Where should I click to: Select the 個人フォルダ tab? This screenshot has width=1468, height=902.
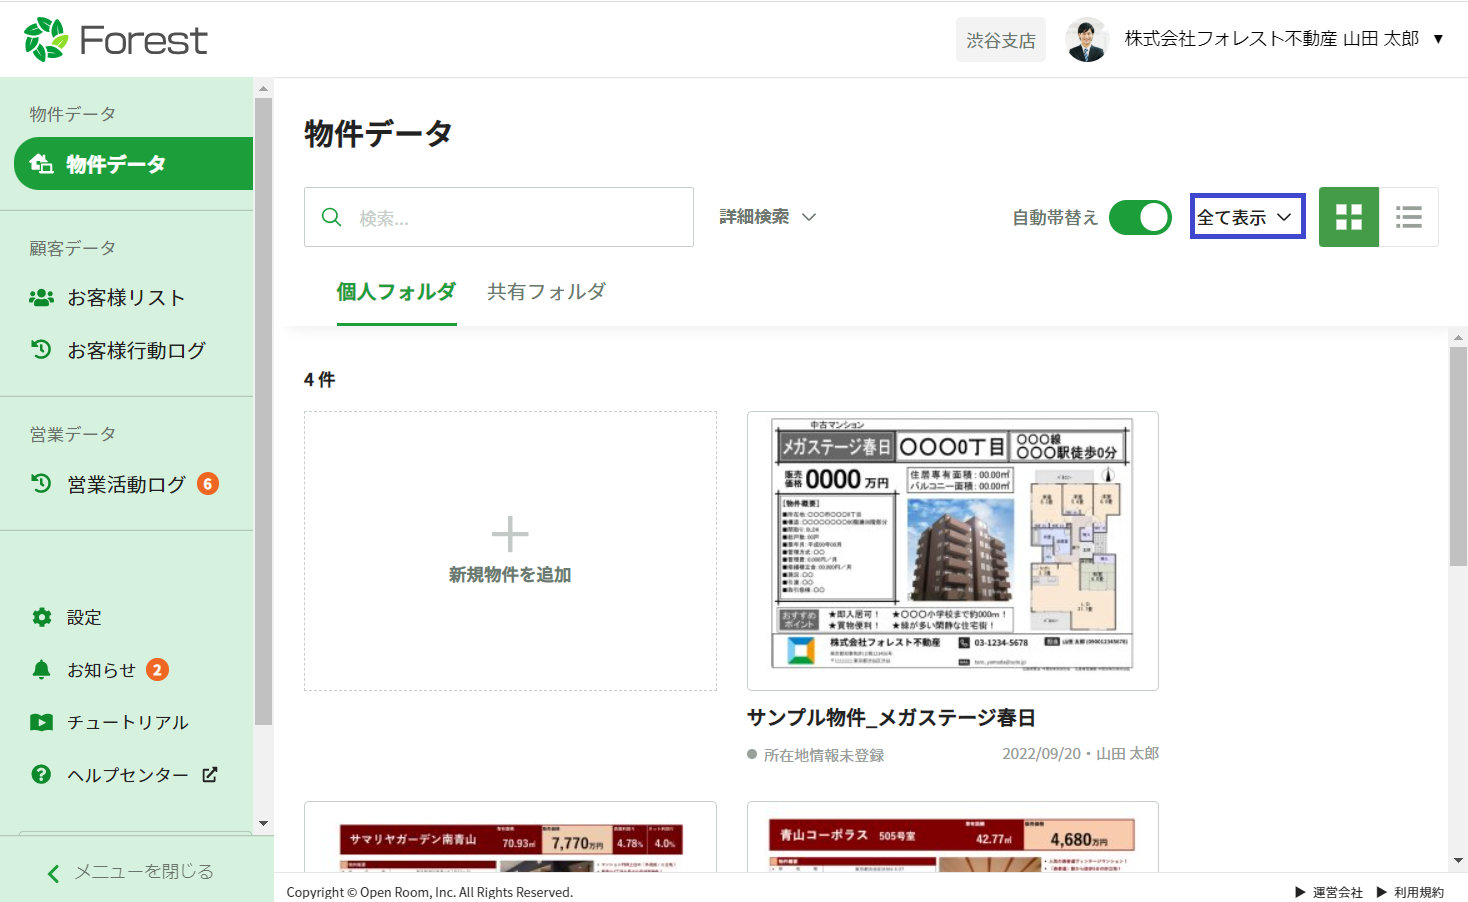click(396, 292)
